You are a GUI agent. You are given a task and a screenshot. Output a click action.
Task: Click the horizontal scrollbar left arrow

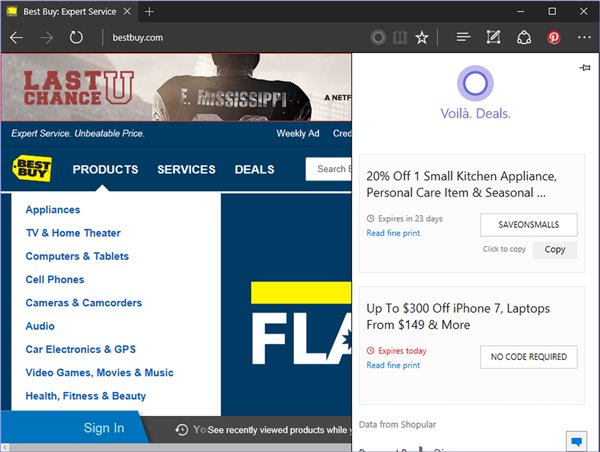(5, 447)
